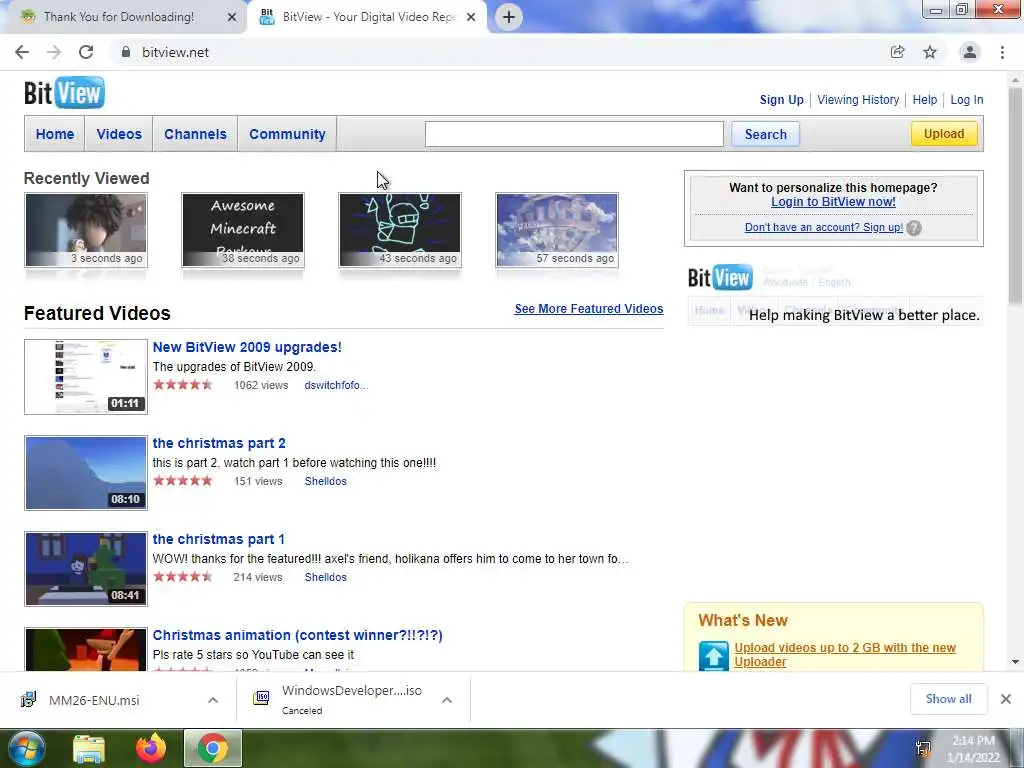
Task: Open 'Upload videos up to 2 GB' link
Action: (844, 654)
